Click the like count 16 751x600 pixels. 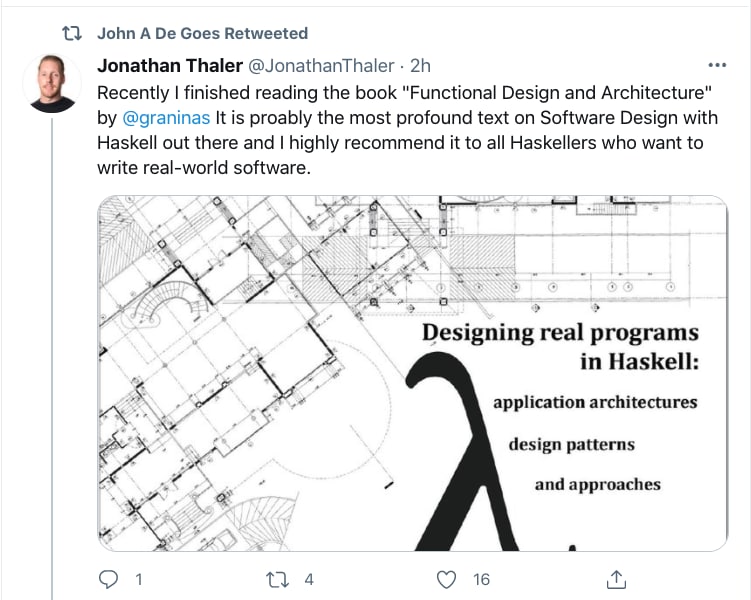pyautogui.click(x=481, y=579)
